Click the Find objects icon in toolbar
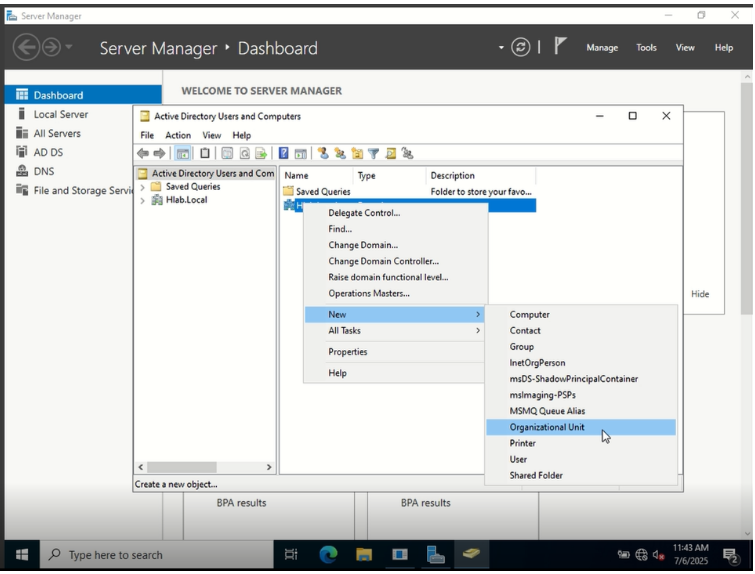755x574 pixels. 391,154
